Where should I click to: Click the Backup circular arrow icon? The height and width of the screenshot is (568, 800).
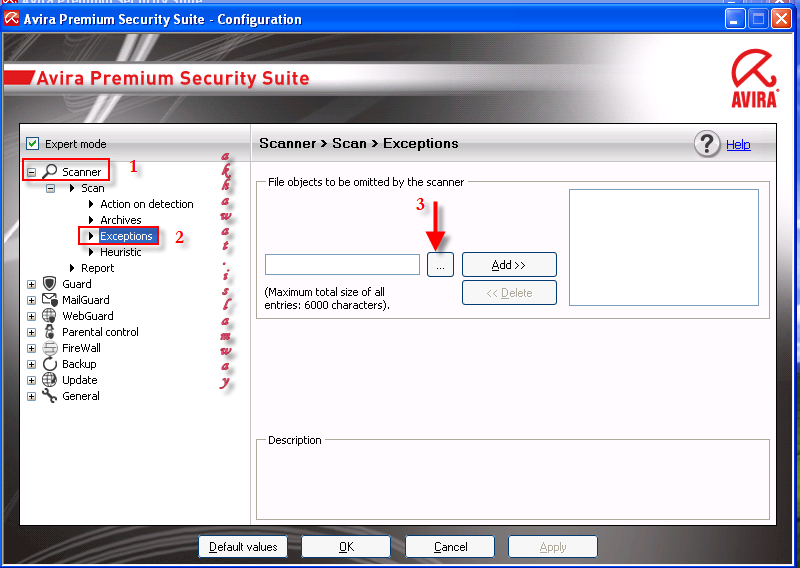point(49,364)
